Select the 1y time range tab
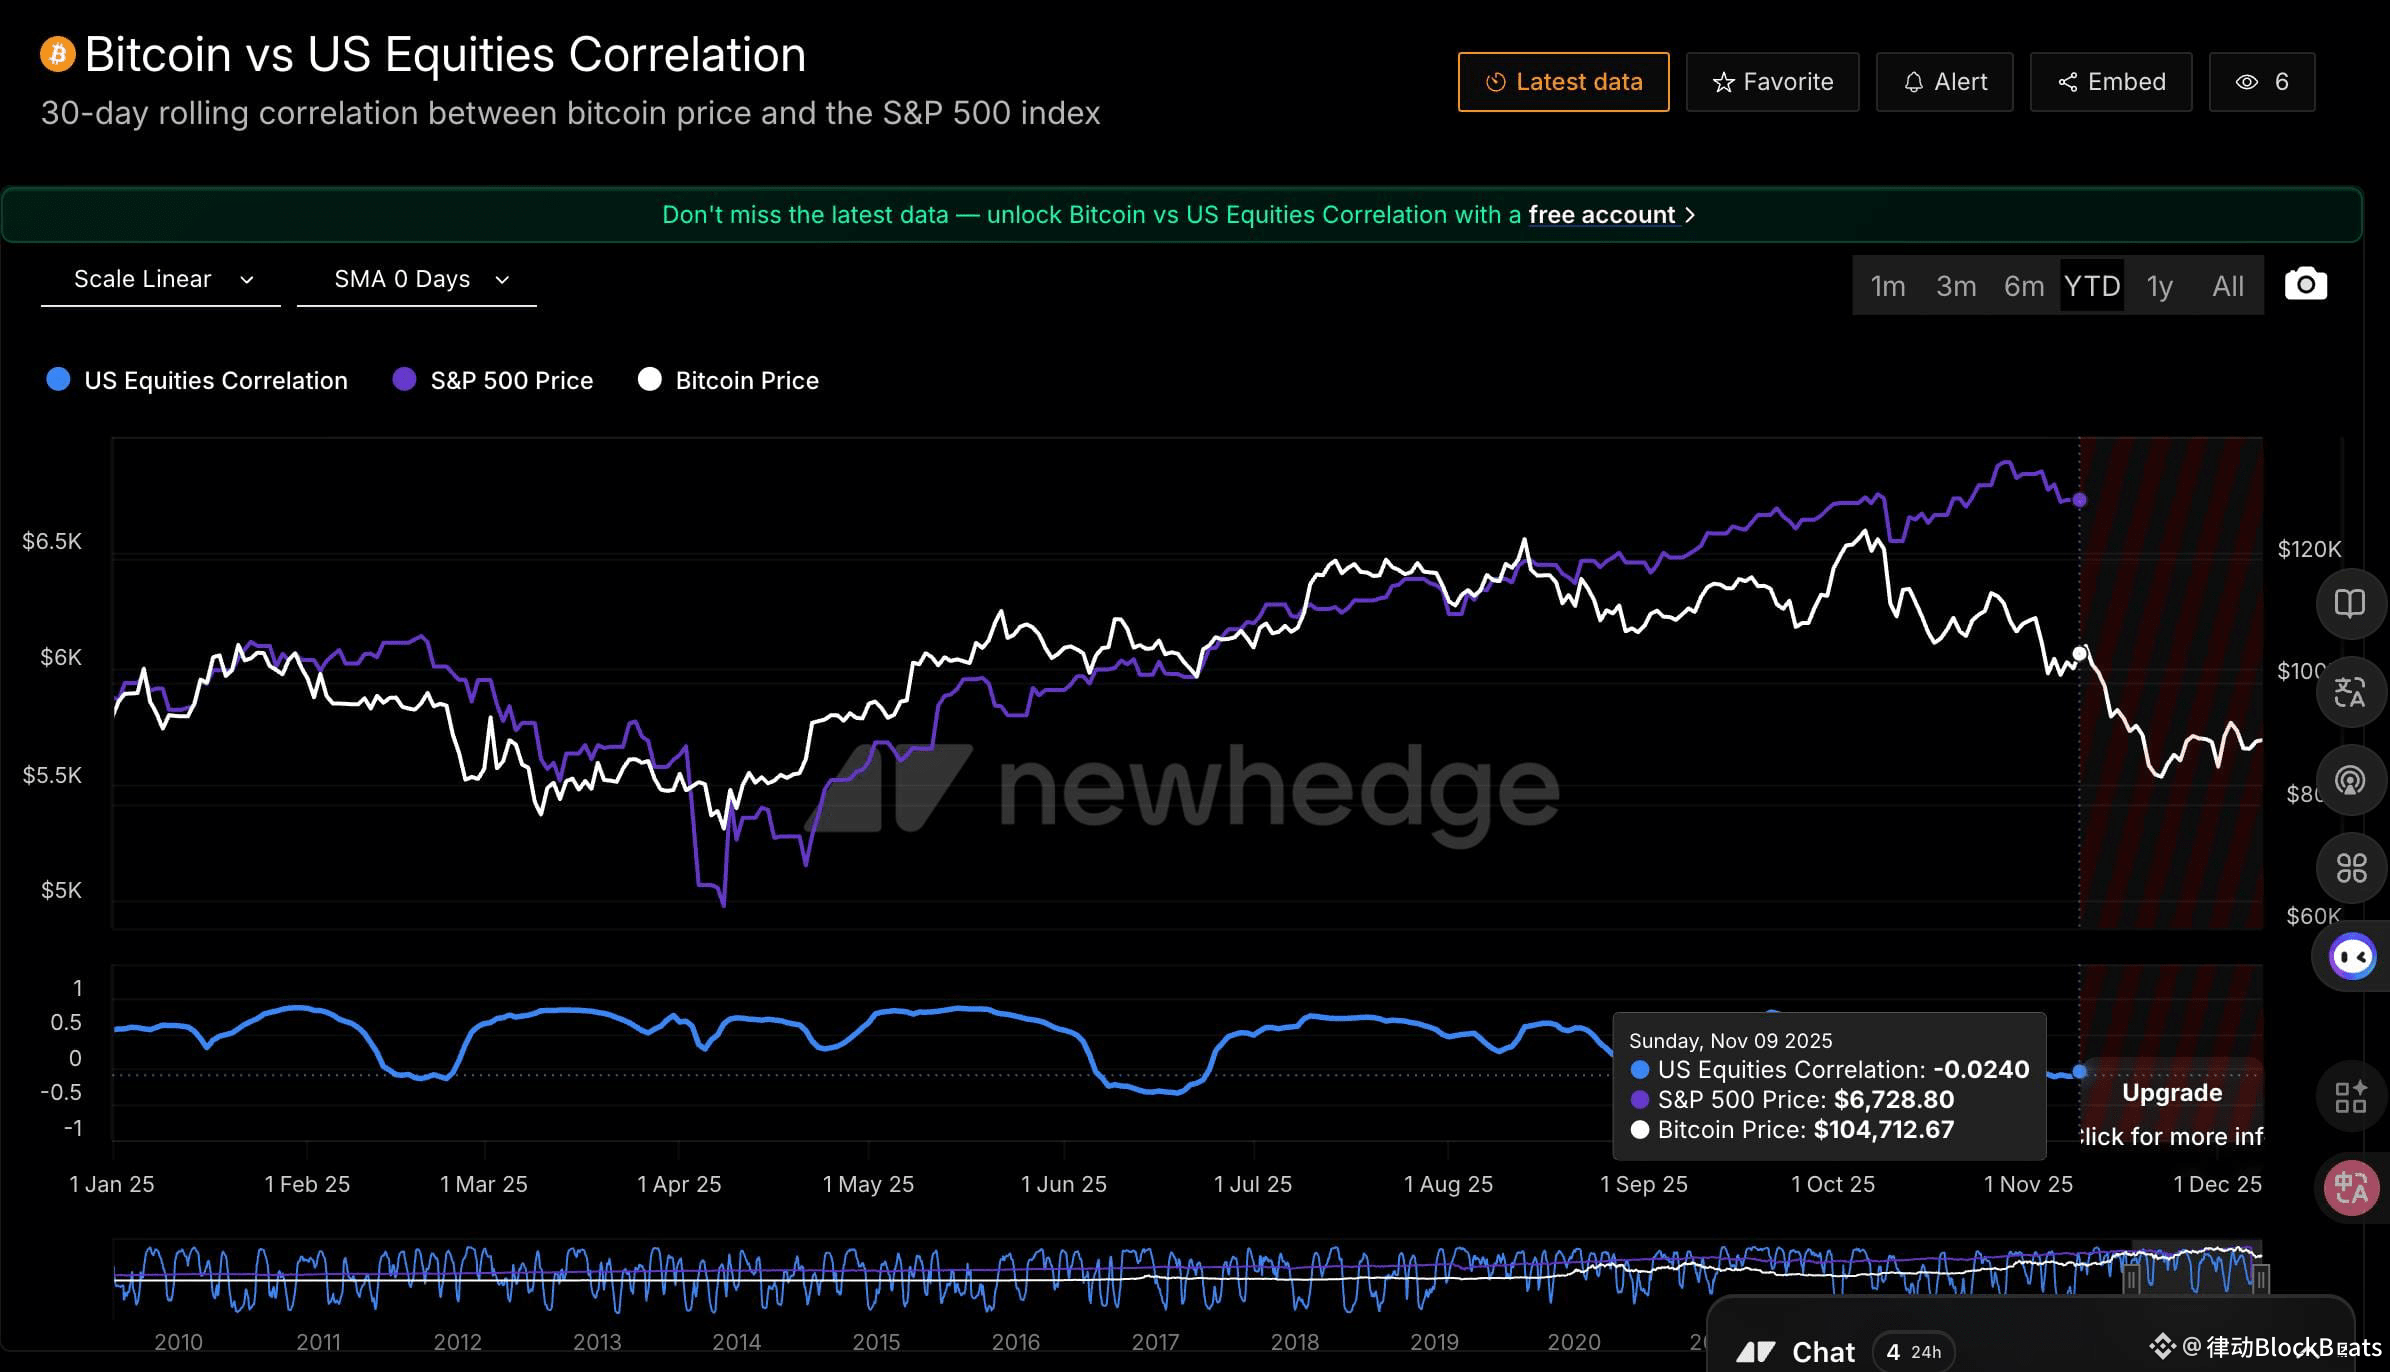The image size is (2390, 1372). coord(2159,286)
